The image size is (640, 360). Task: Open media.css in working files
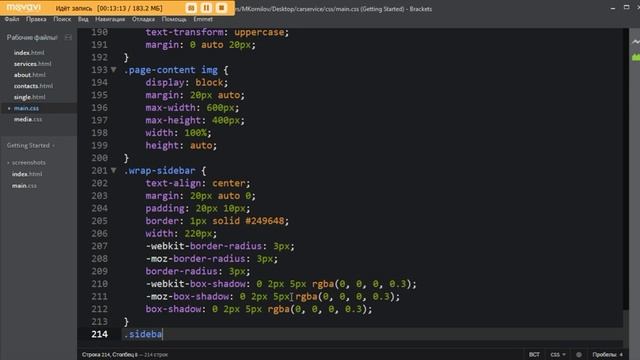click(x=28, y=119)
